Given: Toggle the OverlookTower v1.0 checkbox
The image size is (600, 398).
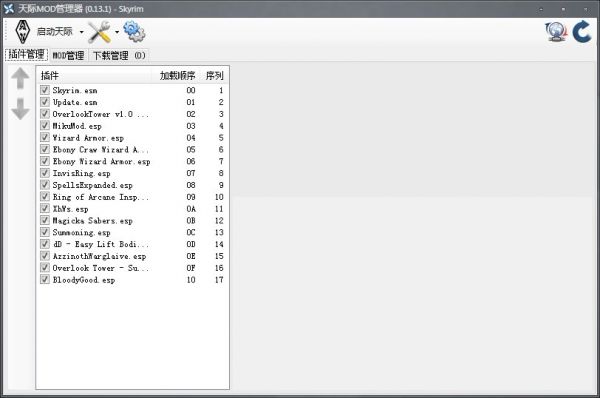Looking at the screenshot, I should (45, 114).
